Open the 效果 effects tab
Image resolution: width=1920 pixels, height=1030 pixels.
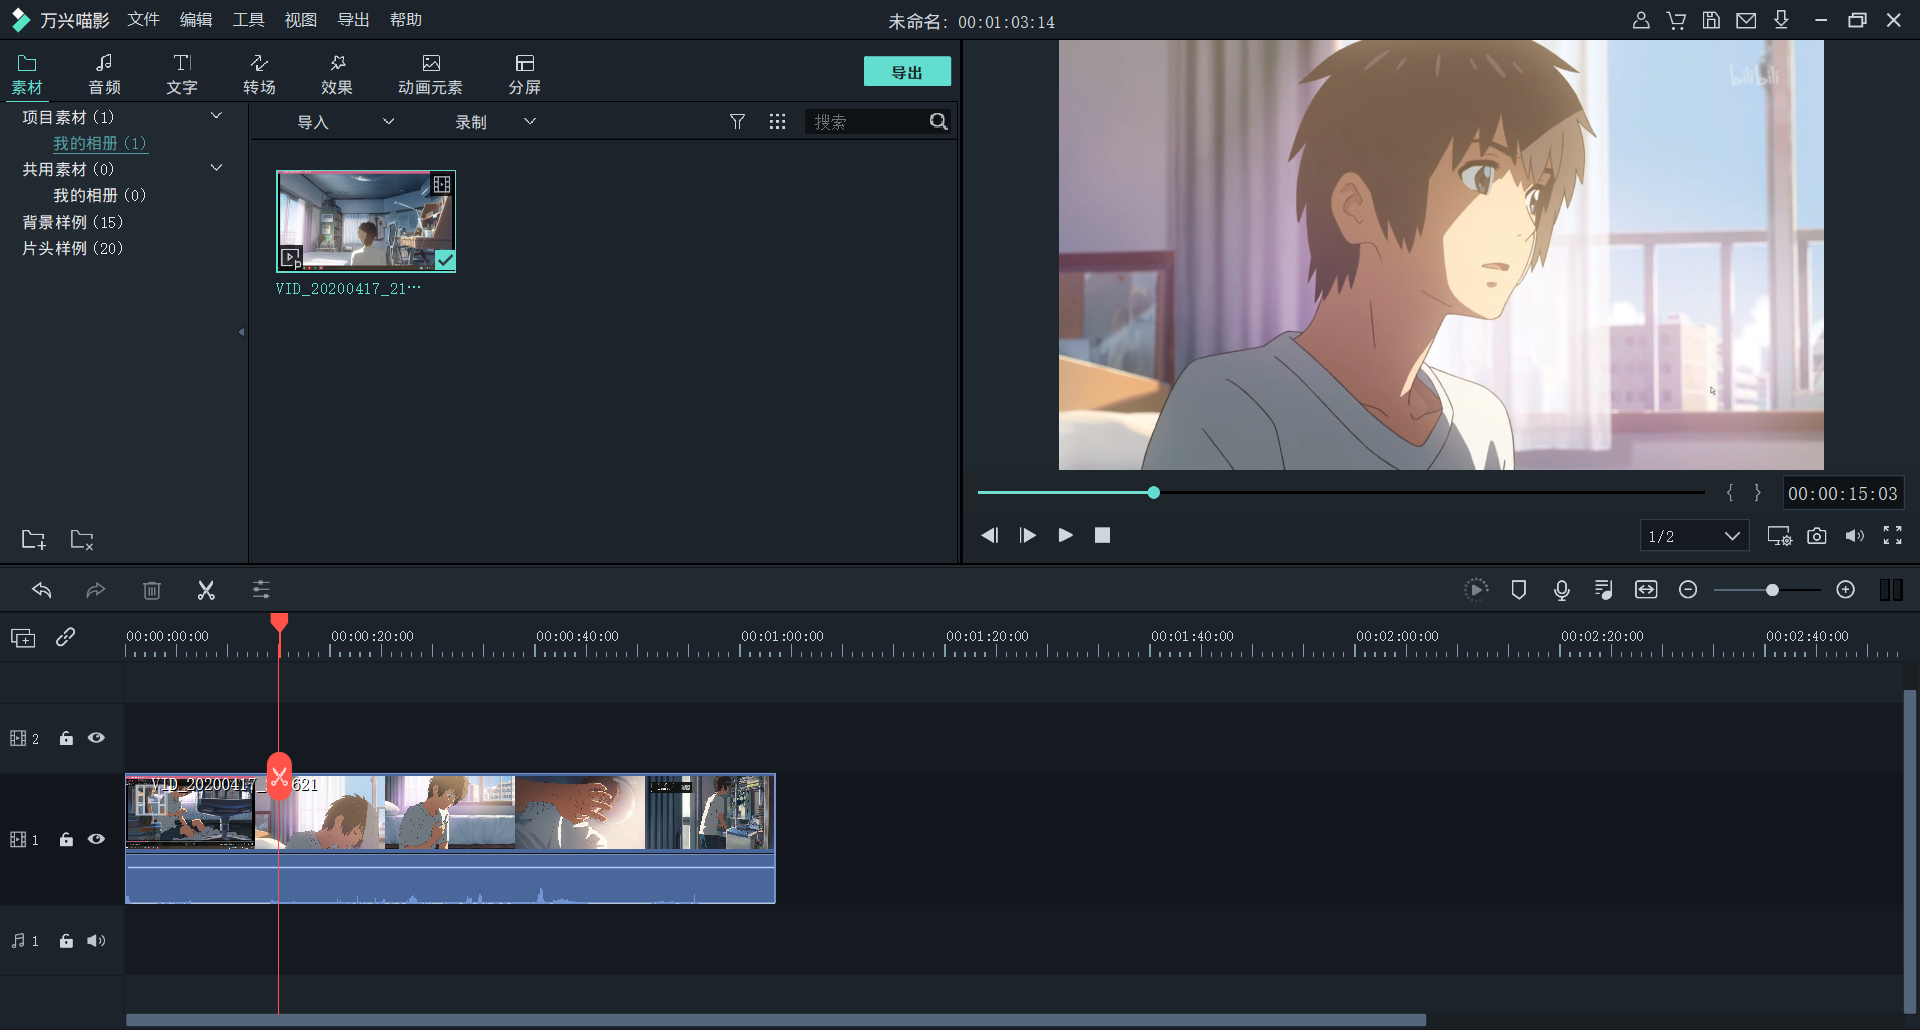pyautogui.click(x=337, y=75)
